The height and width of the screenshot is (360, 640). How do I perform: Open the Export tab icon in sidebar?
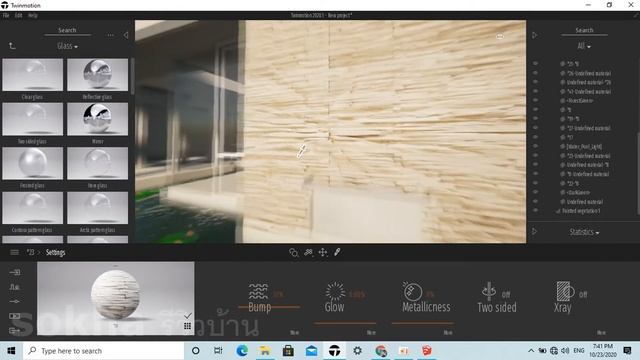tap(15, 330)
